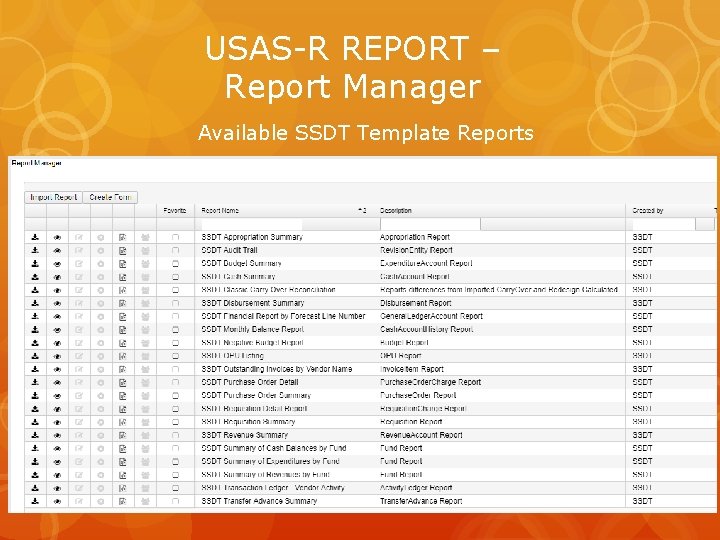The width and height of the screenshot is (720, 540).
Task: Select 'SSDT Purchase Order Summary' report name
Action: click(x=256, y=395)
